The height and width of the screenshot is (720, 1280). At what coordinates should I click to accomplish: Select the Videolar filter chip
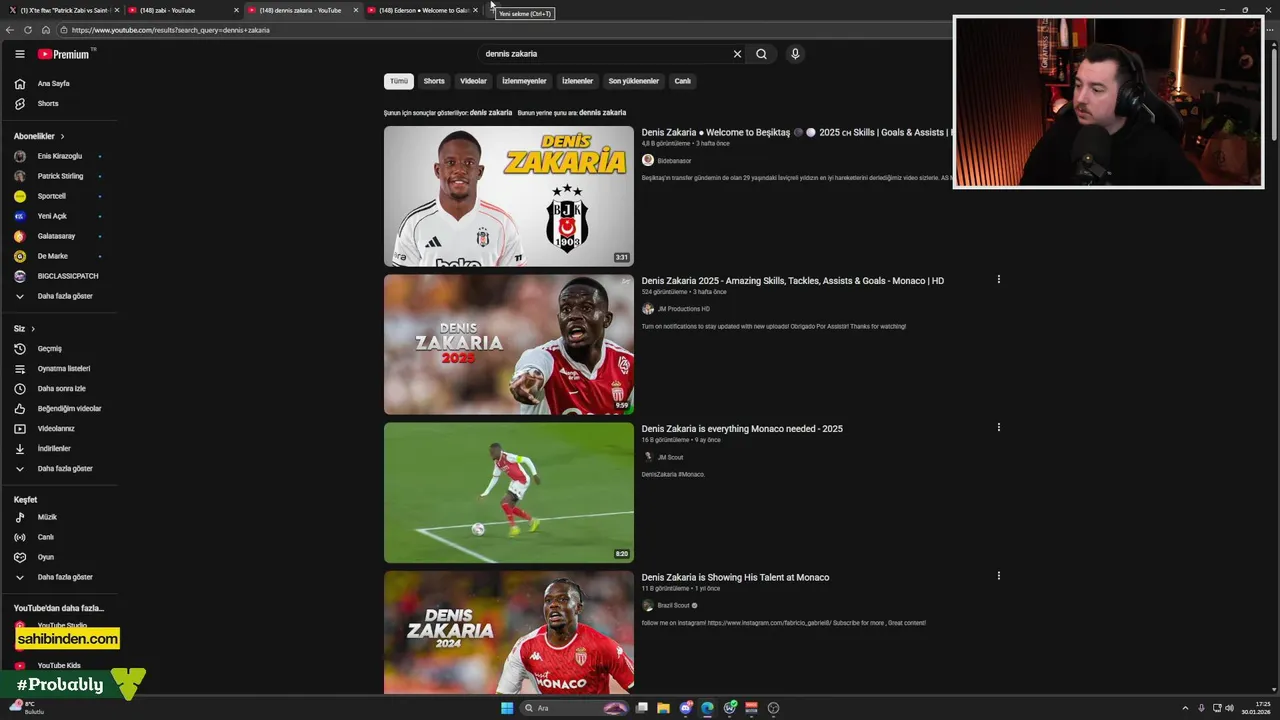tap(473, 81)
